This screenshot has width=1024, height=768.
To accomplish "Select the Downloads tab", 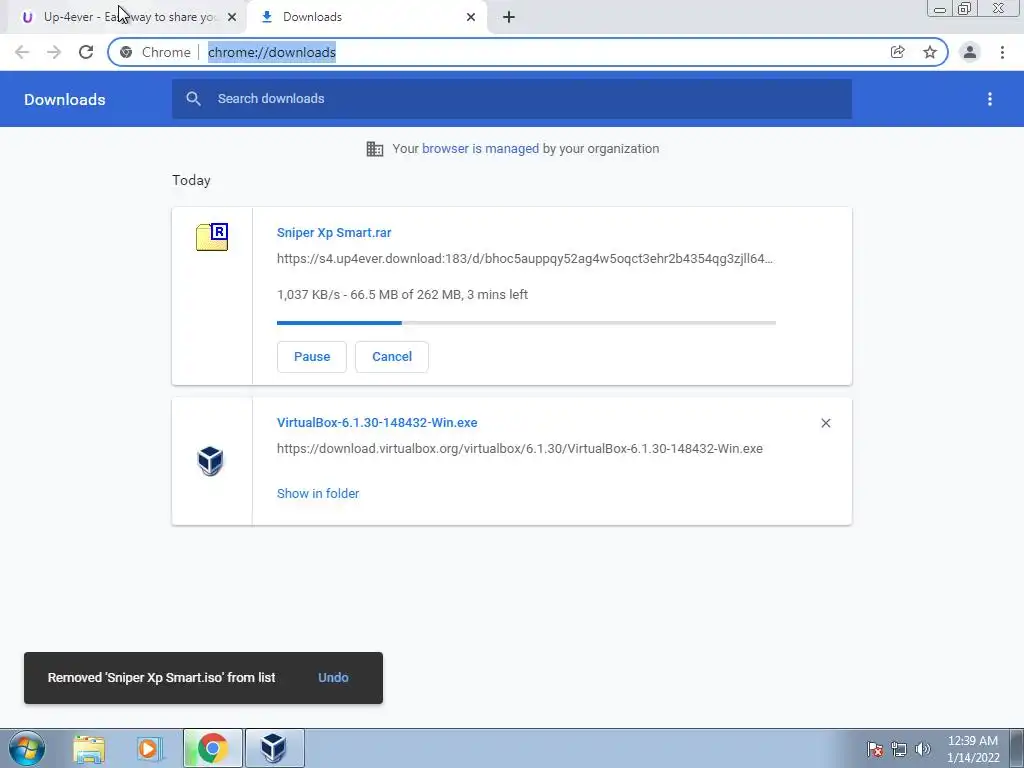I will pyautogui.click(x=366, y=17).
